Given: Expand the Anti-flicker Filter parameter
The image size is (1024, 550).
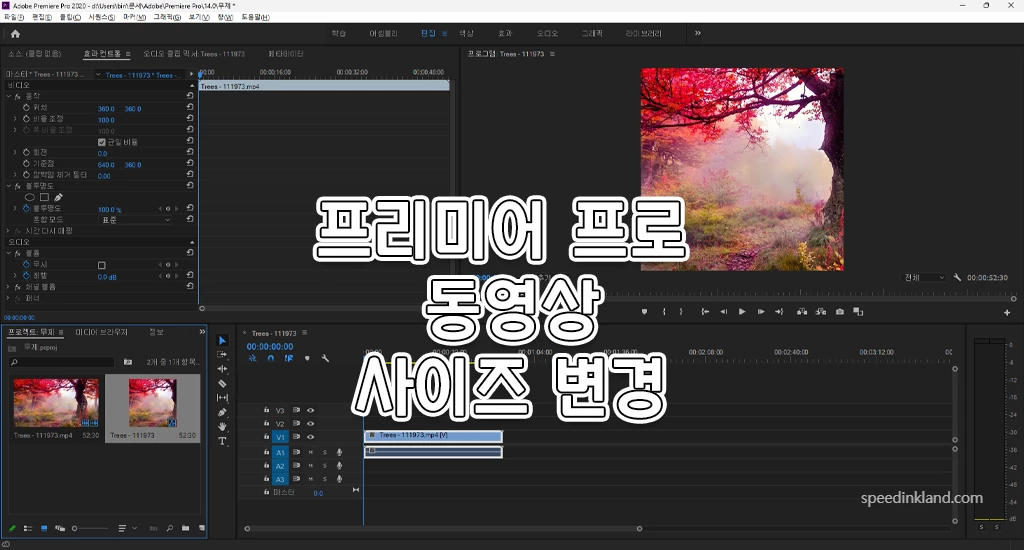Looking at the screenshot, I should tap(15, 175).
